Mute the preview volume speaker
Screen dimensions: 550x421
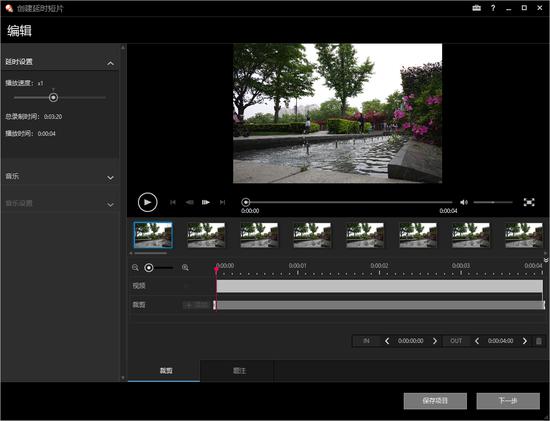pos(464,202)
